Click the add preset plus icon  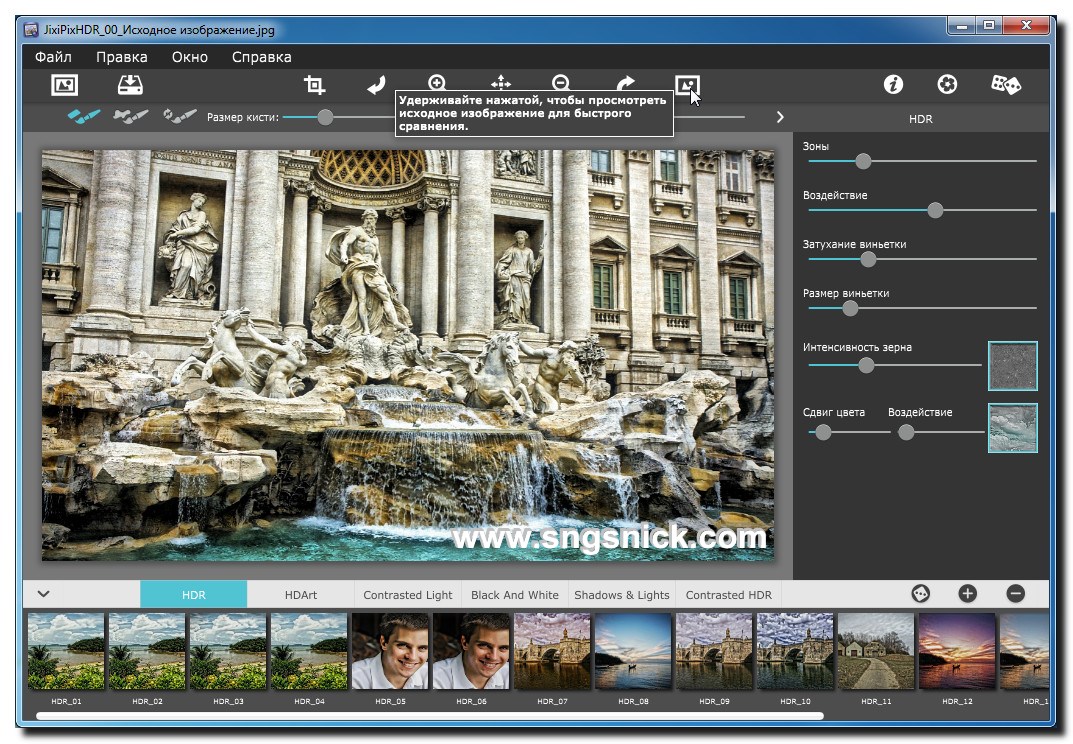tap(968, 593)
